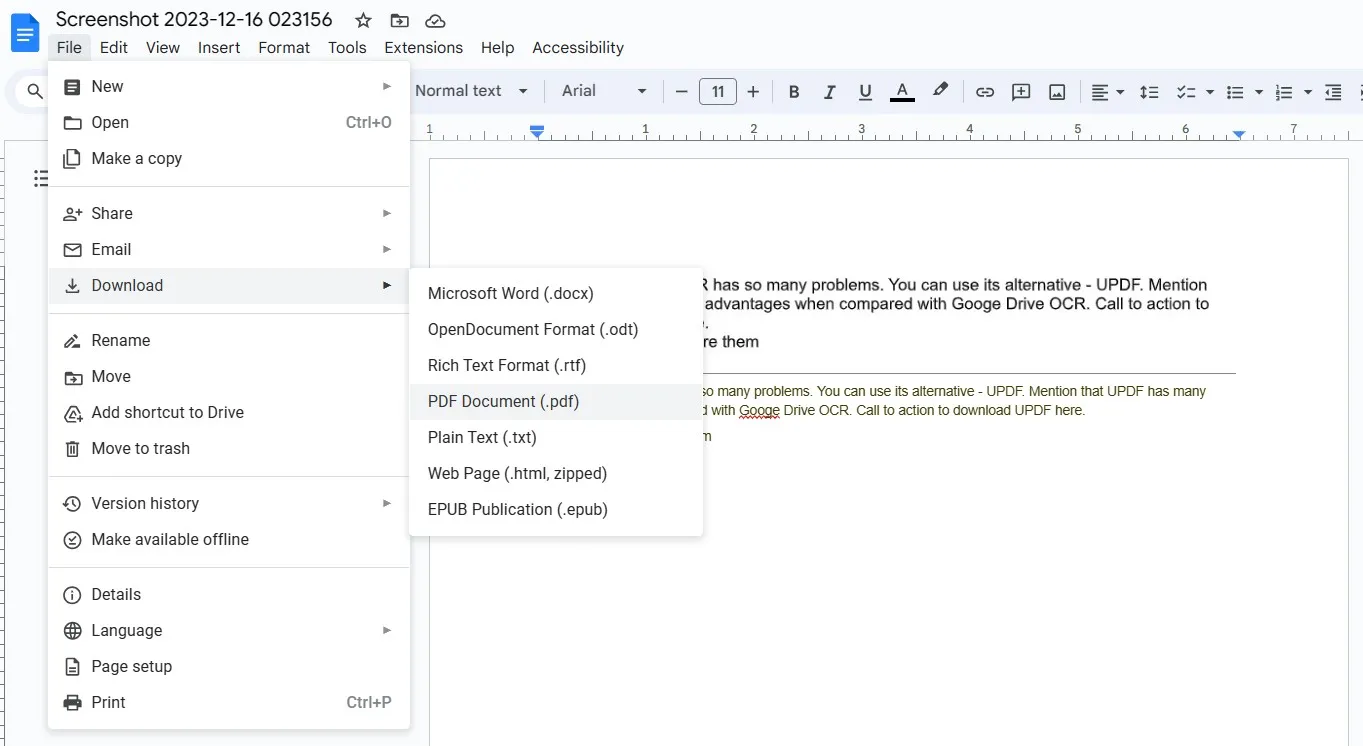Click the Print icon in the File menu
1363x746 pixels.
tap(71, 703)
